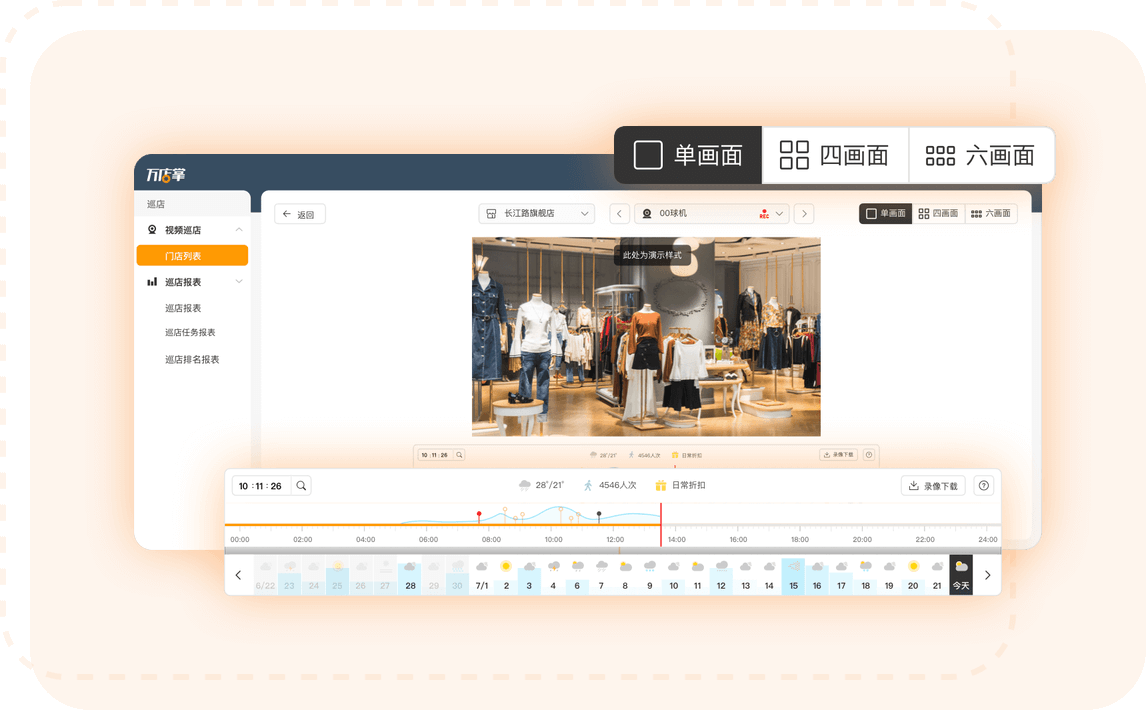1146x710 pixels.
Task: Switch to 单画面 single view in the callout
Action: (x=688, y=155)
